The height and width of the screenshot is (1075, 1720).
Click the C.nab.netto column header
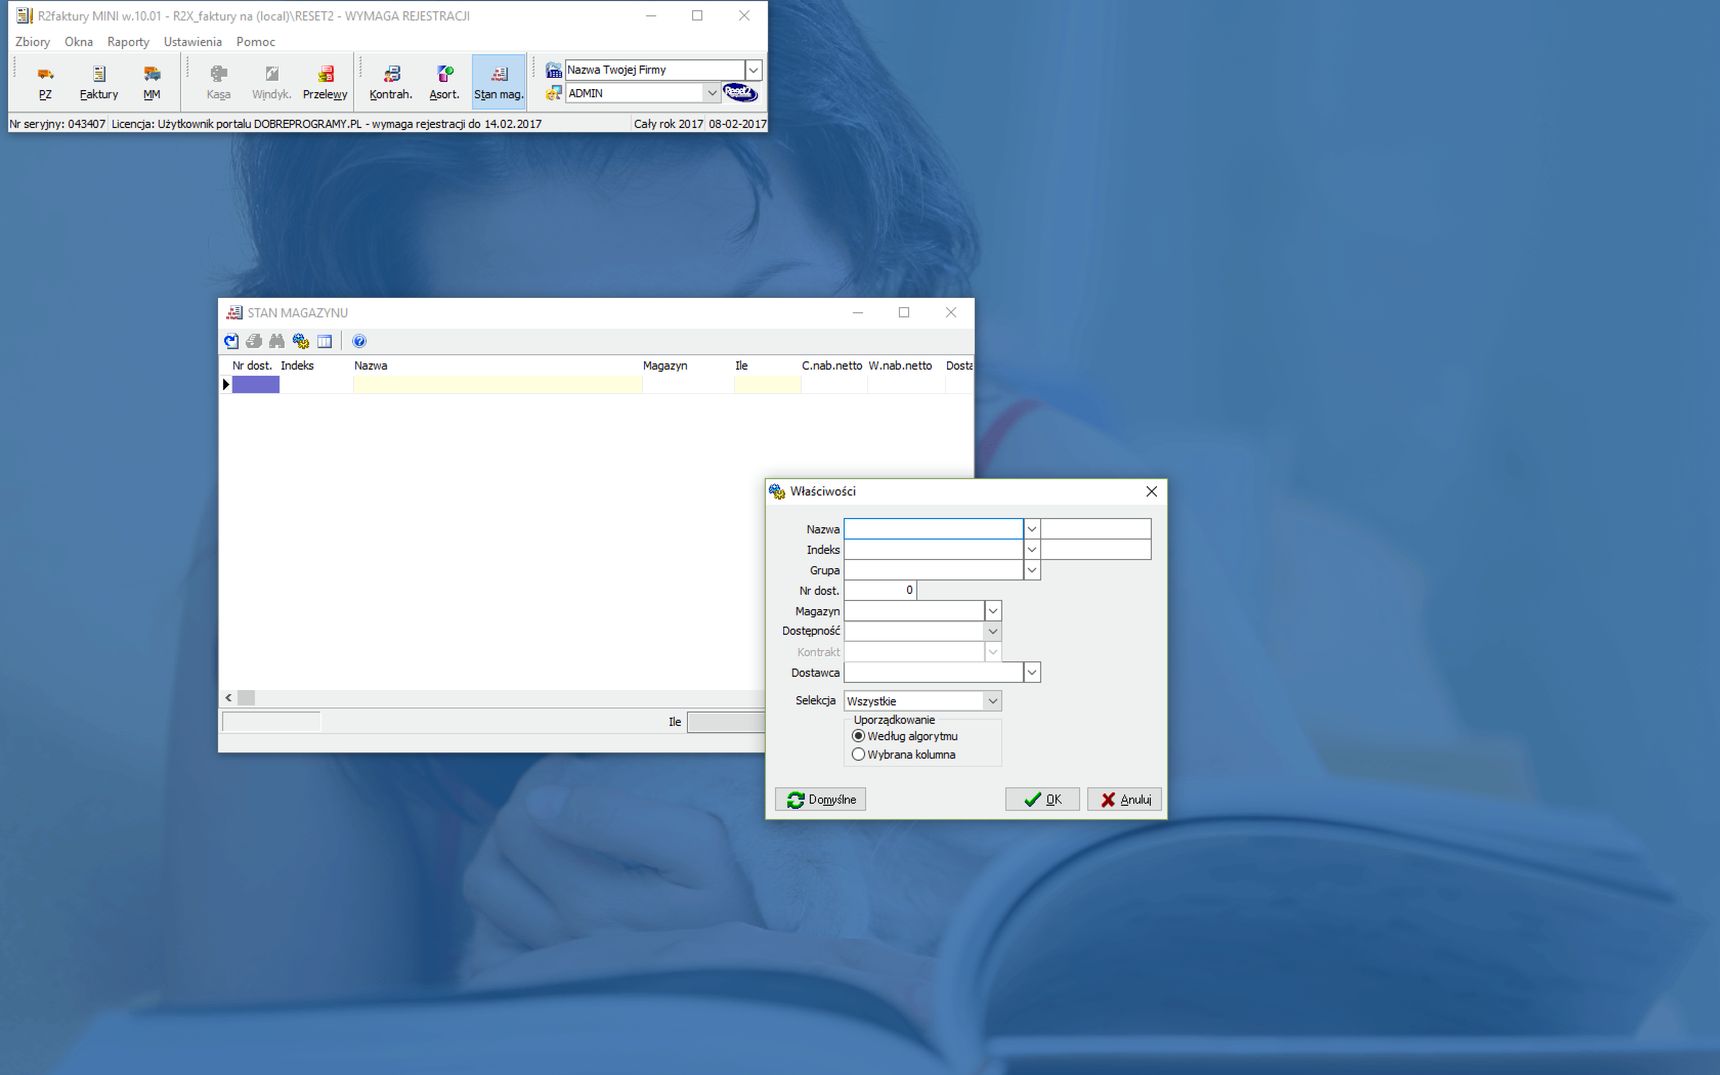pos(833,366)
